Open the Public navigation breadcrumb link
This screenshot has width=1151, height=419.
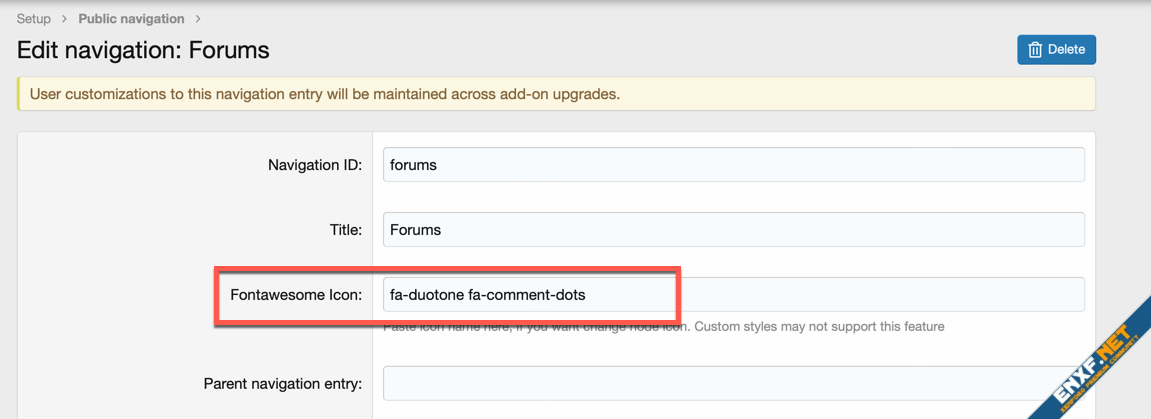131,19
